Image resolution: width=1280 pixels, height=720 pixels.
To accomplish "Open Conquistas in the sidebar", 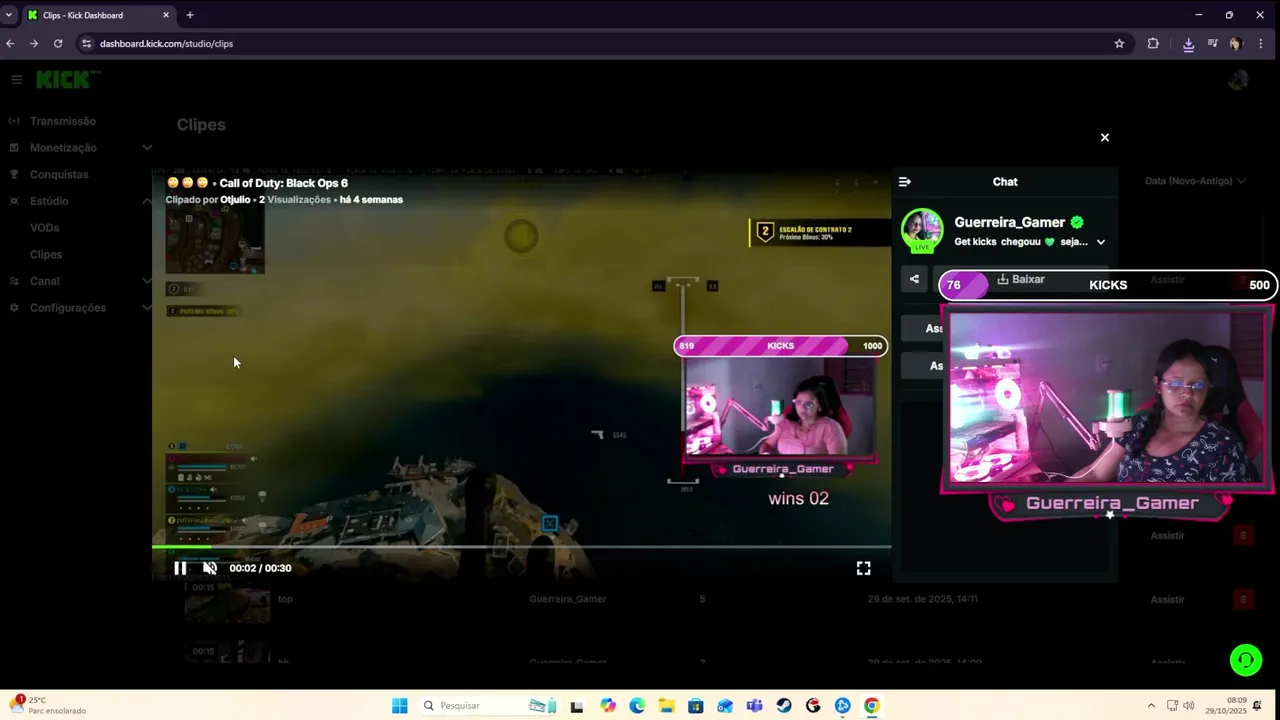I will [x=59, y=174].
